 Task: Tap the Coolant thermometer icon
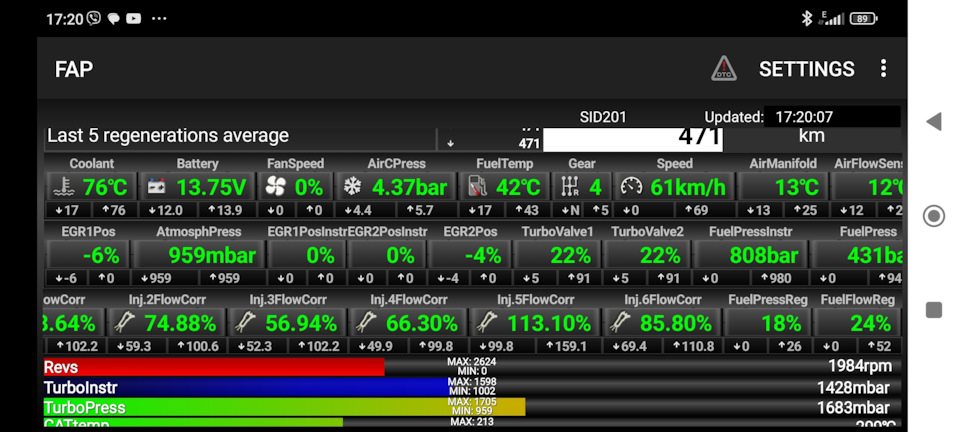point(62,187)
